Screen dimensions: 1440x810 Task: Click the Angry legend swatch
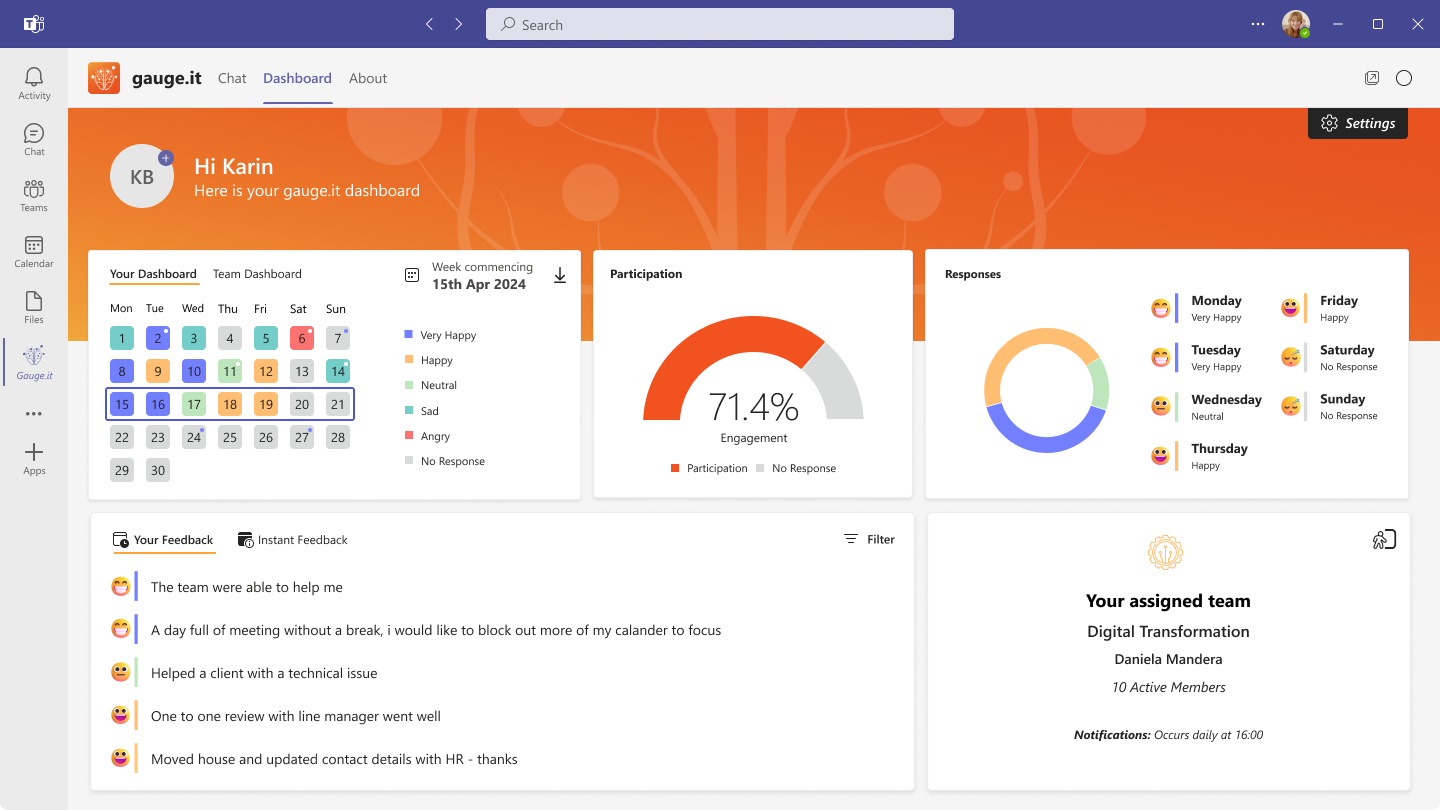(409, 435)
